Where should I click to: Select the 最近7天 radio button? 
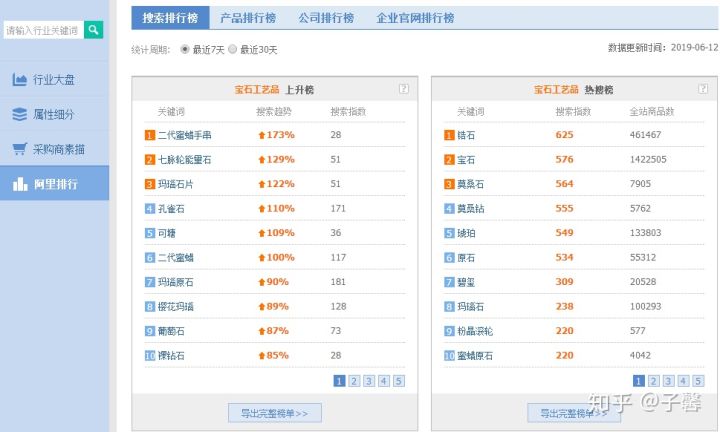click(185, 49)
